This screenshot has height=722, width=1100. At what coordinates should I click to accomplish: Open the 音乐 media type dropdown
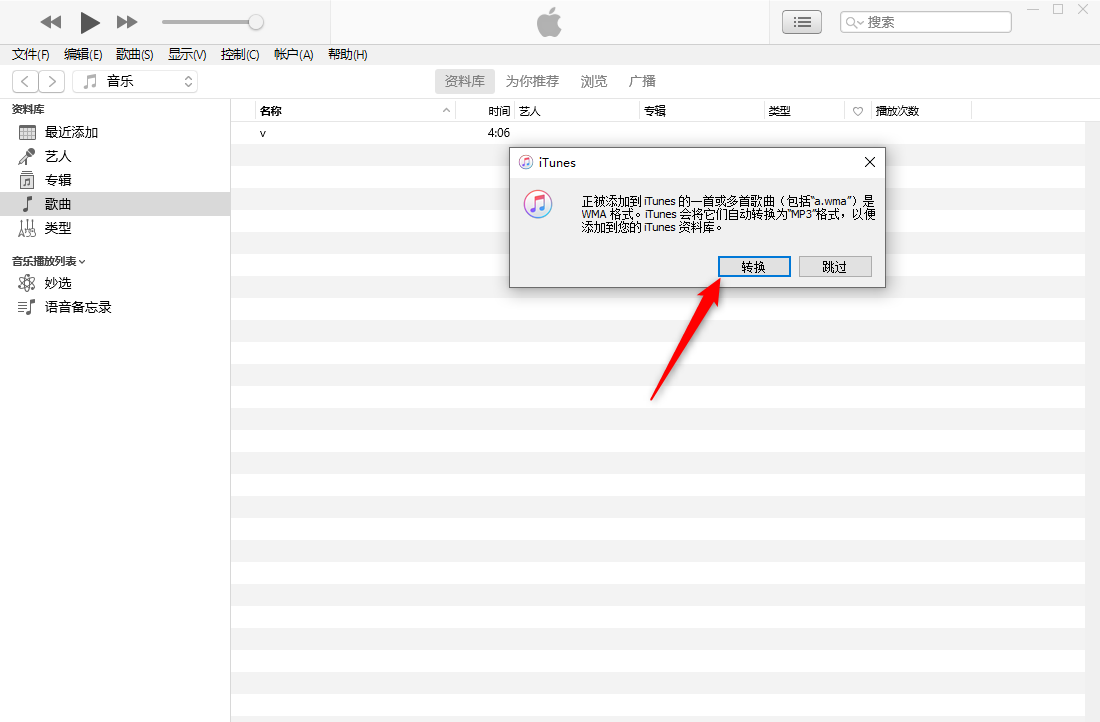point(135,81)
